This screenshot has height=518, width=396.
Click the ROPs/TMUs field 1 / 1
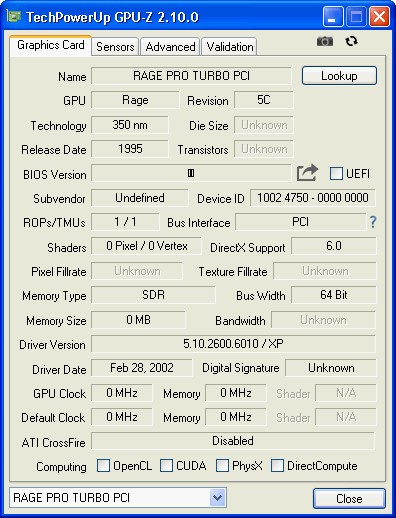[125, 222]
